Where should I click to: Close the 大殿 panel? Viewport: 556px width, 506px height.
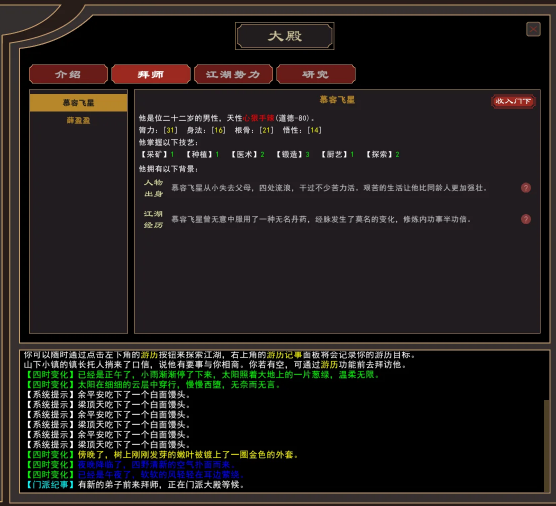tap(533, 29)
